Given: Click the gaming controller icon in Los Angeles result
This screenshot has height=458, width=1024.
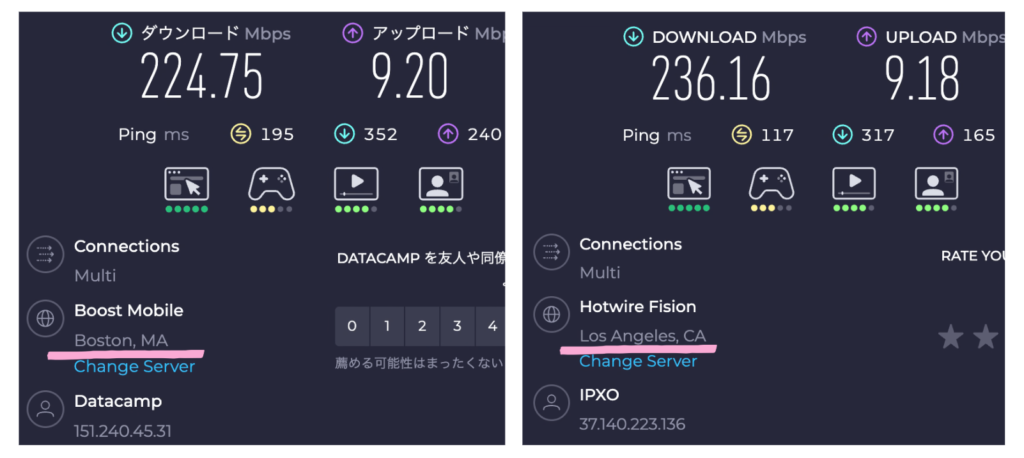Looking at the screenshot, I should [771, 183].
